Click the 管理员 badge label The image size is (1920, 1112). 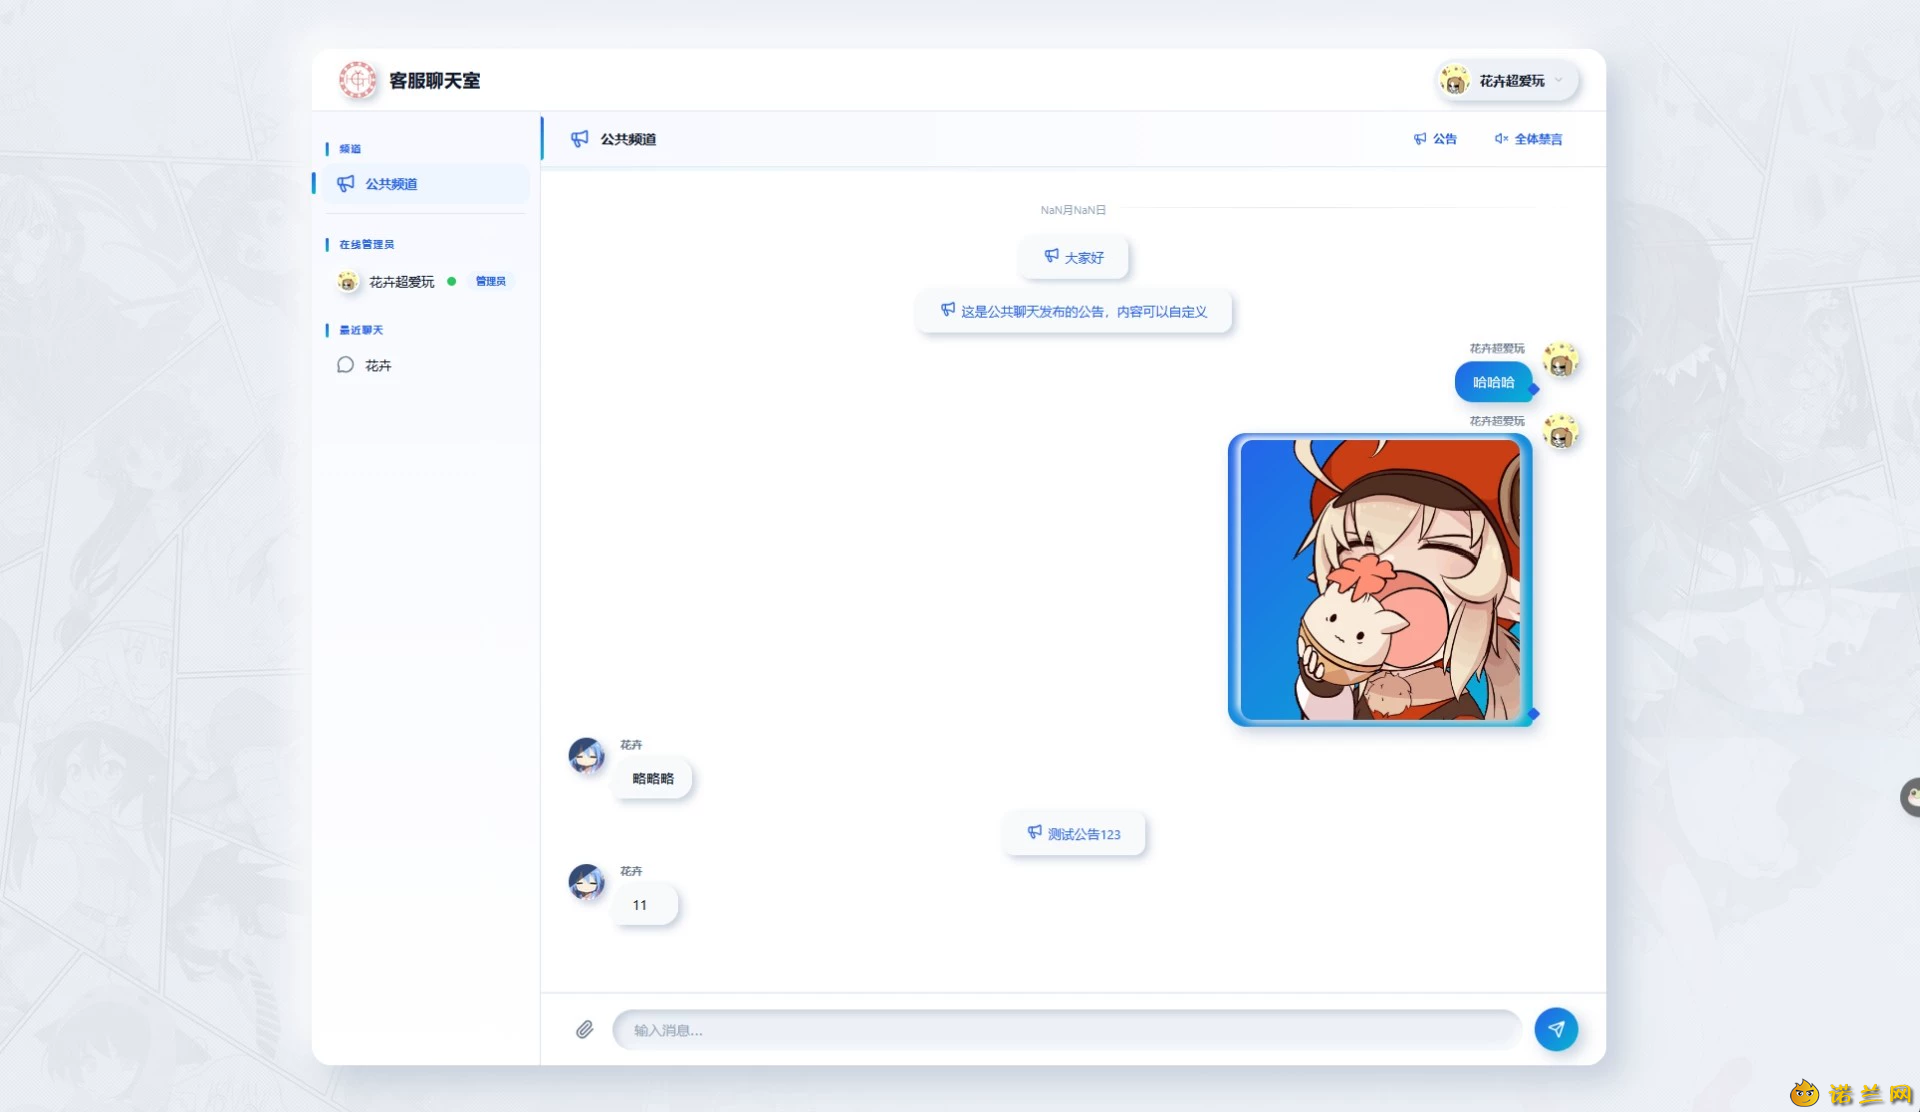point(490,281)
